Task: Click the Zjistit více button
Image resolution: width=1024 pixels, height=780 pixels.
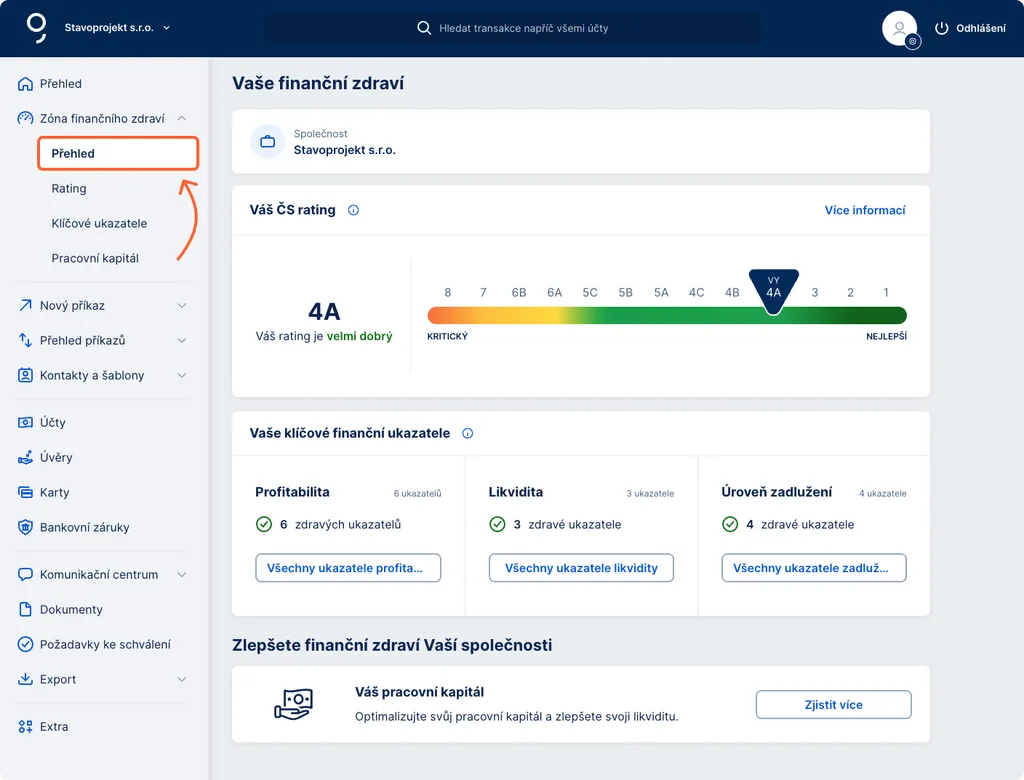Action: [x=833, y=704]
